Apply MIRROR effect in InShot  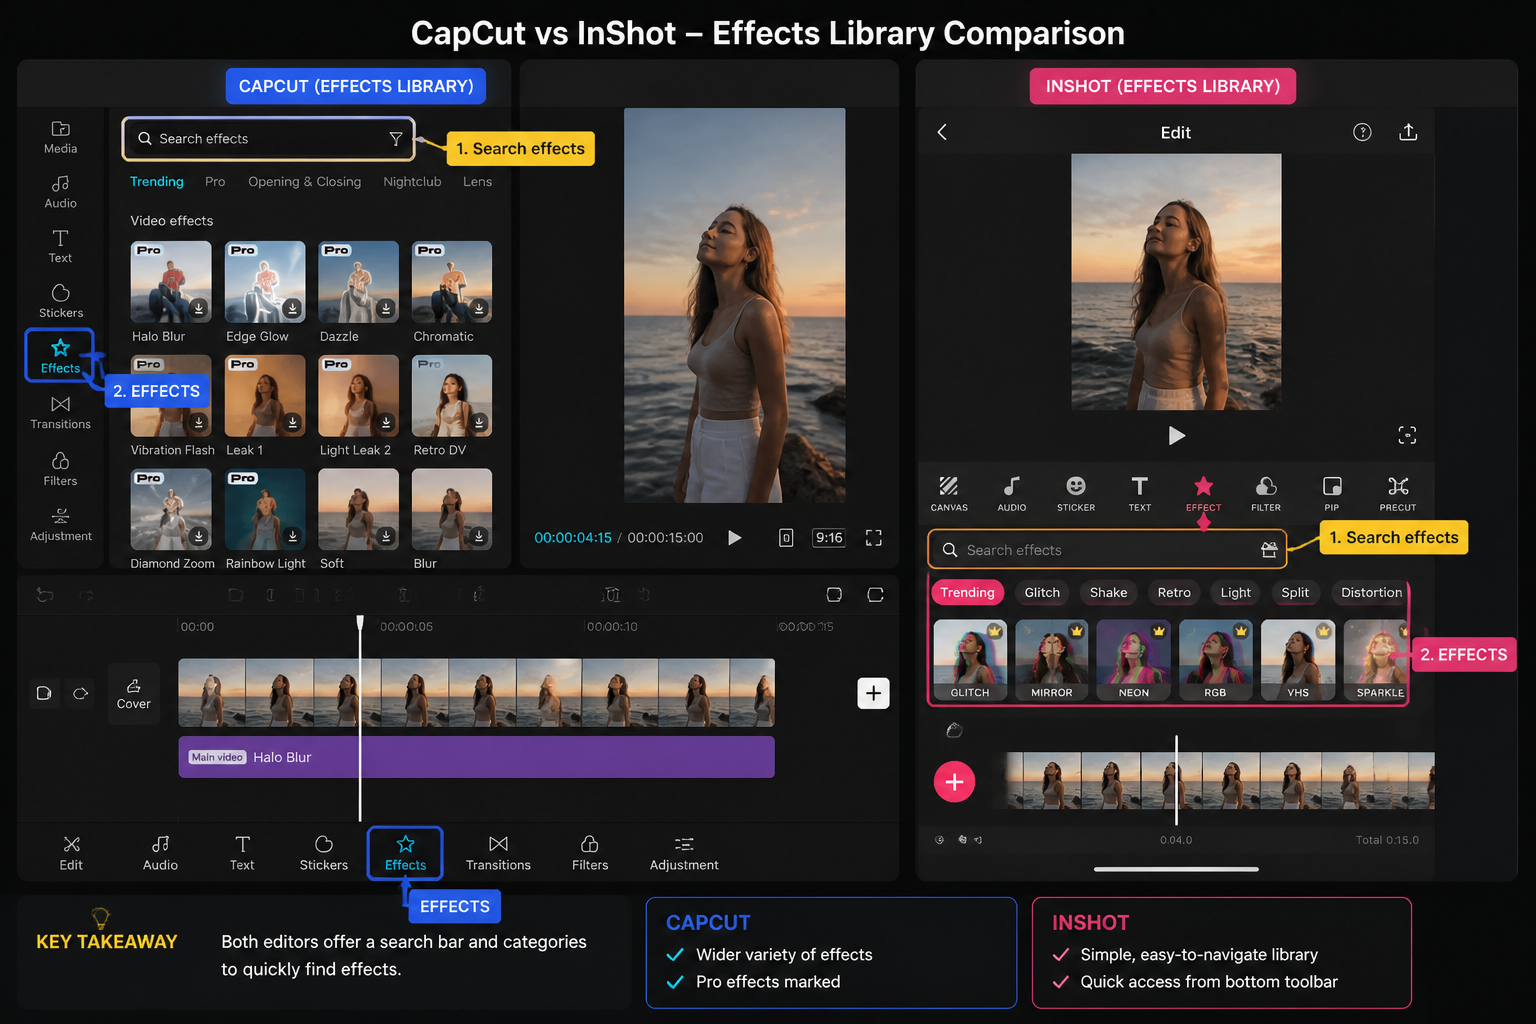1051,660
